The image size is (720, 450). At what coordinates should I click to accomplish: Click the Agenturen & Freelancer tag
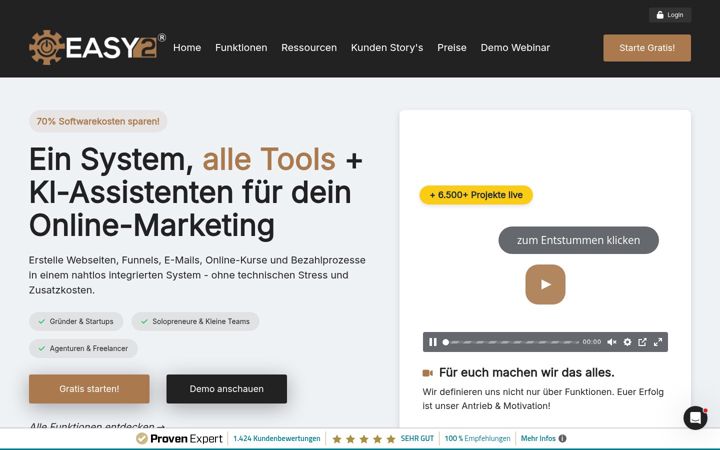point(83,349)
